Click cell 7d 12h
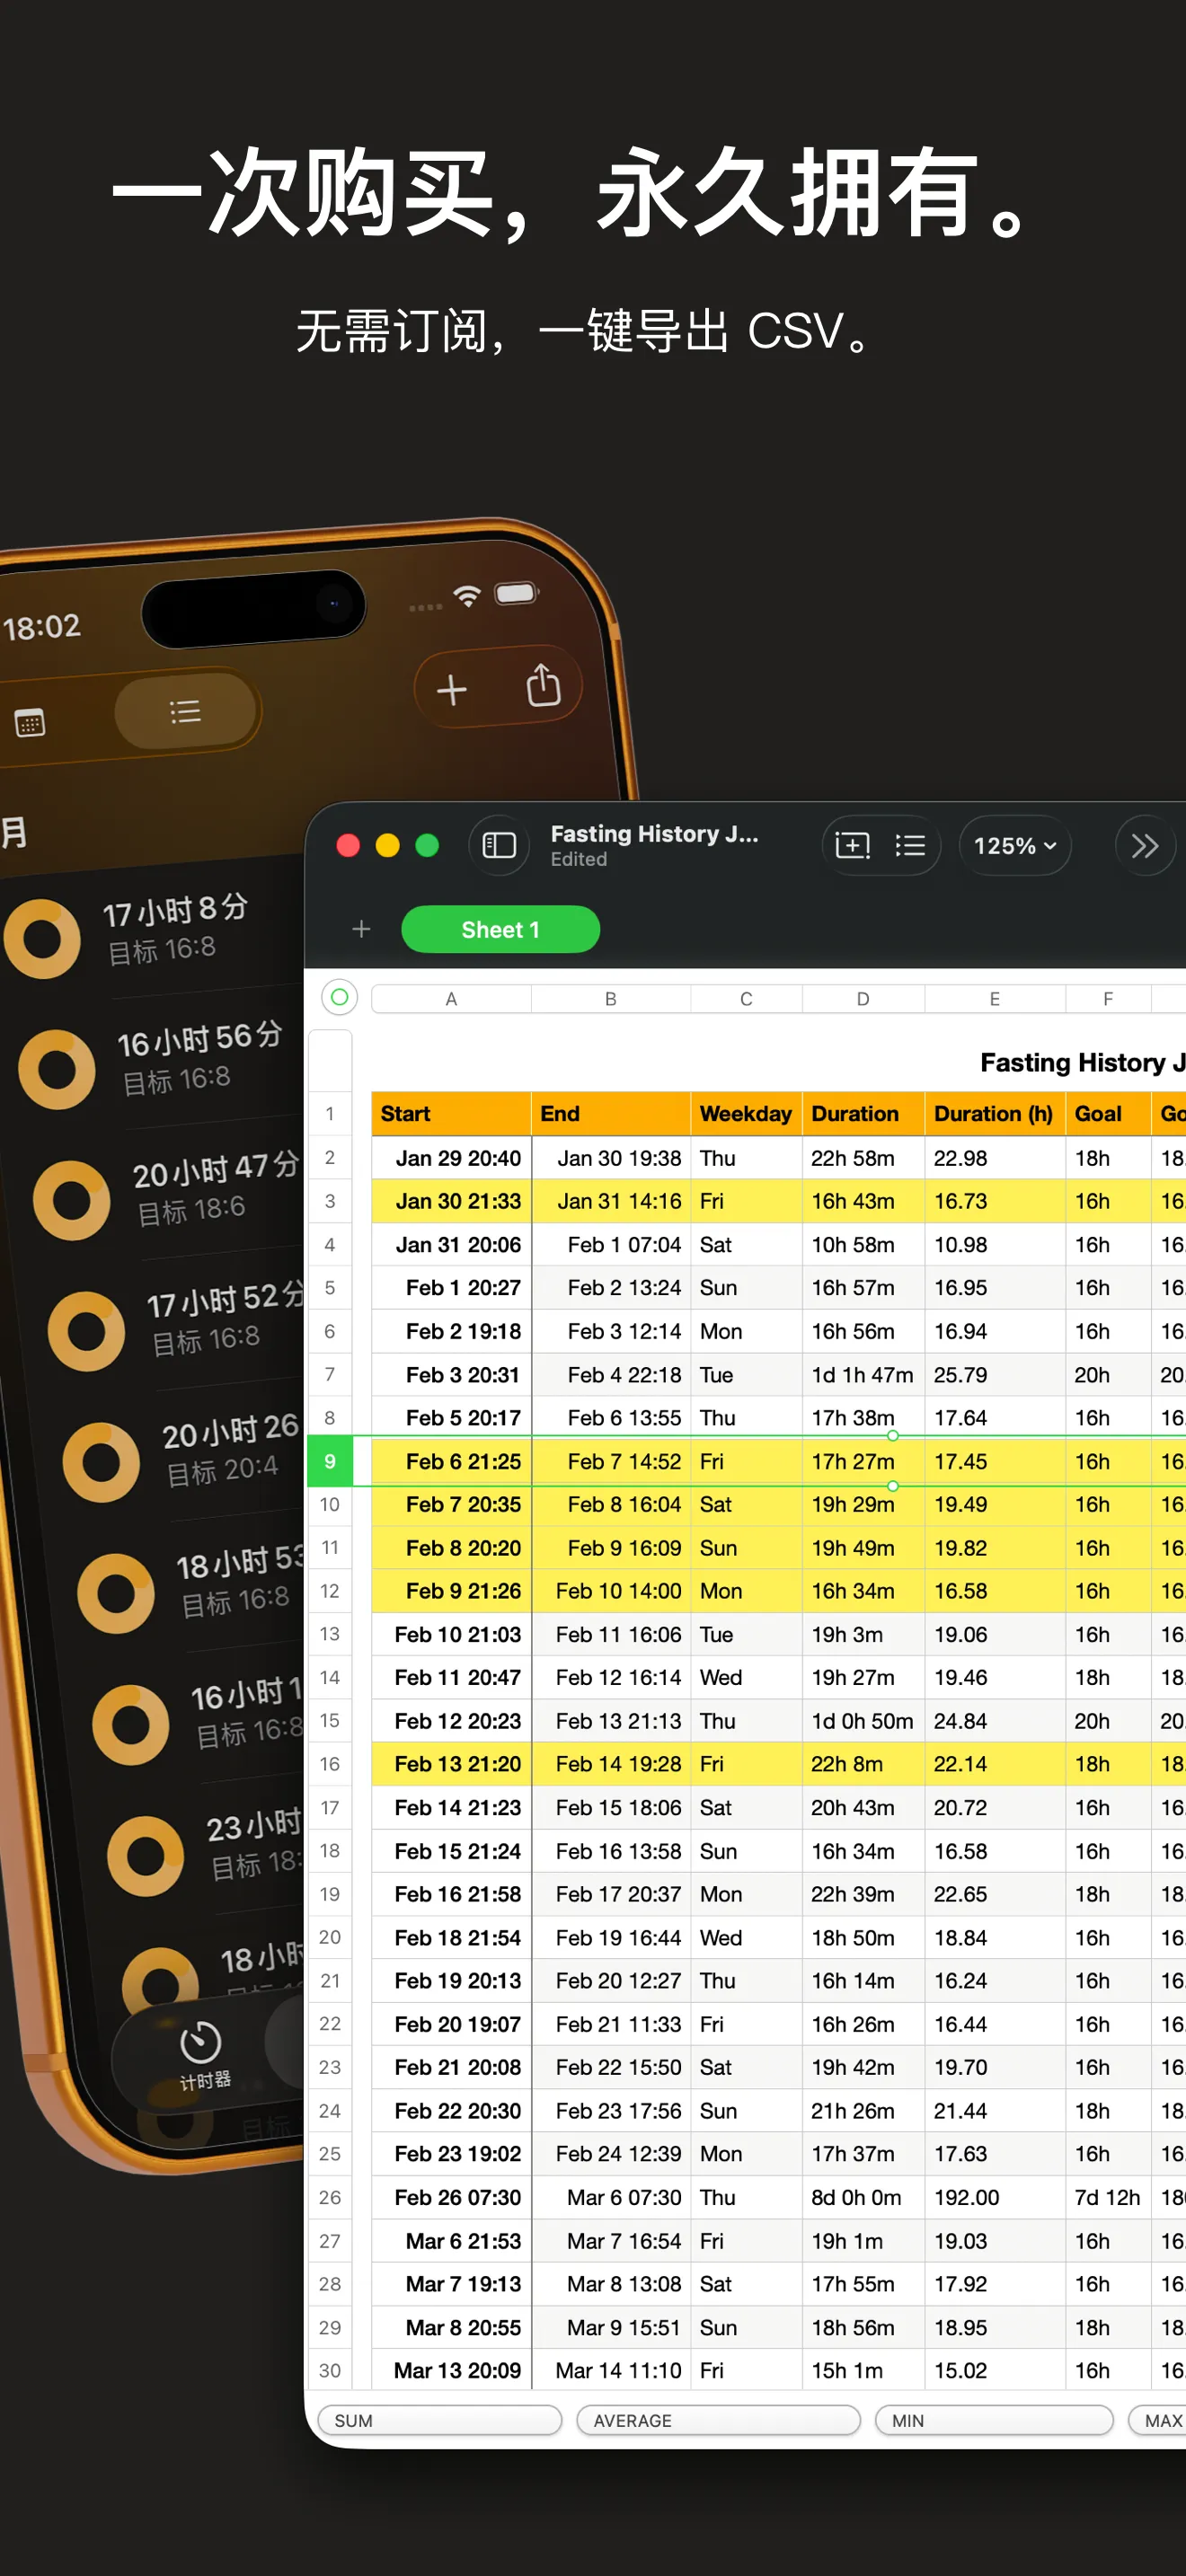The image size is (1186, 2576). click(1108, 2197)
